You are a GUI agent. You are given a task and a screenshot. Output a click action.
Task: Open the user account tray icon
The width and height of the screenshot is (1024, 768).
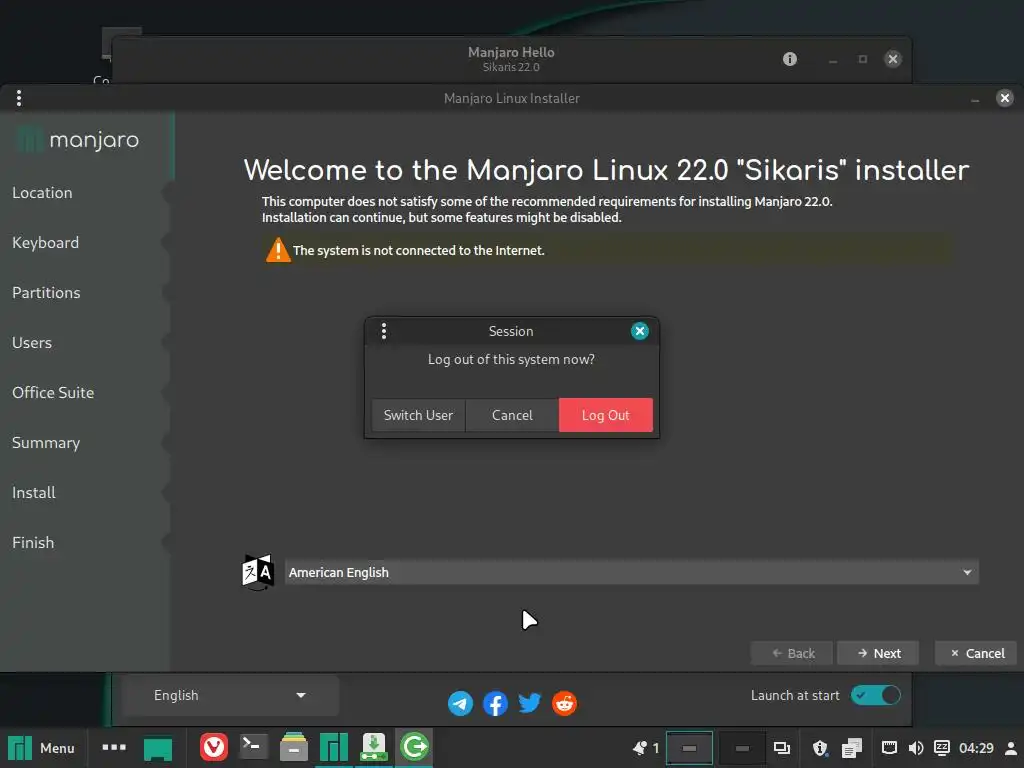pos(1010,748)
